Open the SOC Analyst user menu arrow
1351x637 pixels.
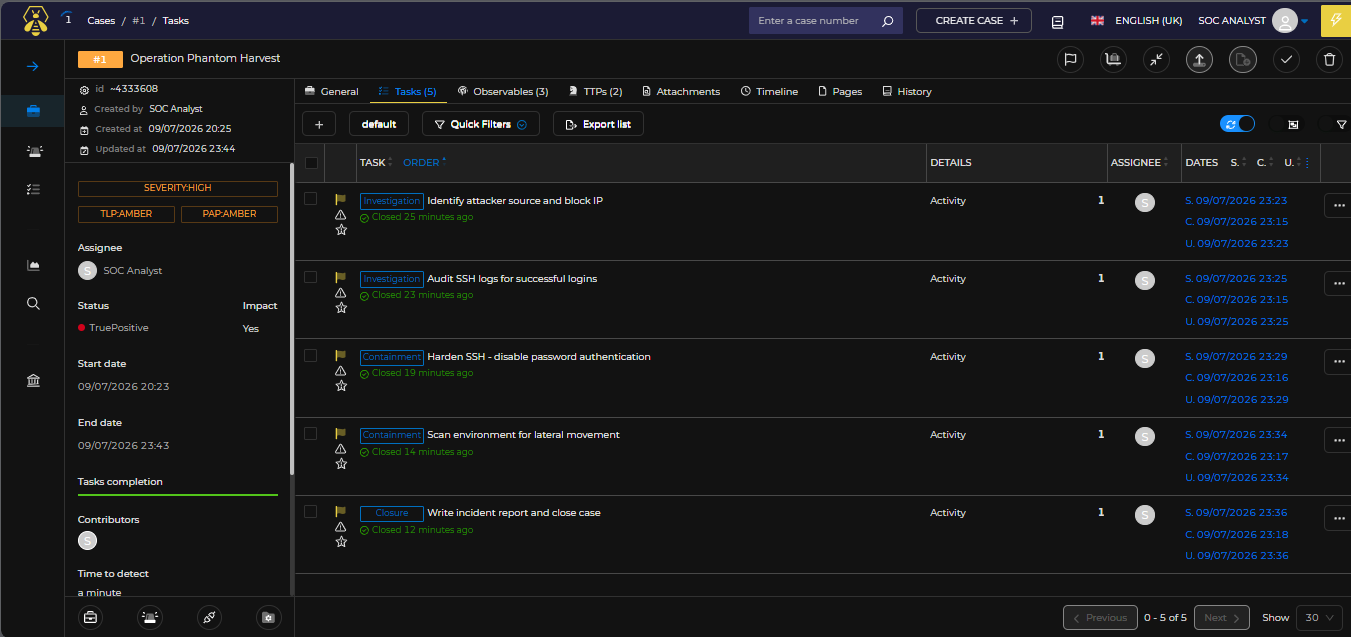1304,21
